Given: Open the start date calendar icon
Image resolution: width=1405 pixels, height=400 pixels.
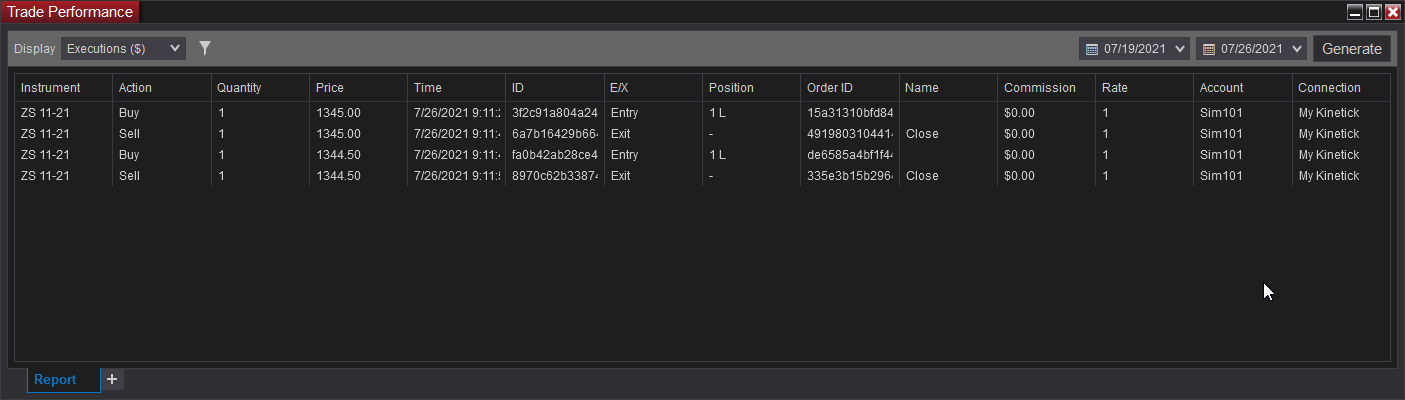Looking at the screenshot, I should coord(1092,49).
